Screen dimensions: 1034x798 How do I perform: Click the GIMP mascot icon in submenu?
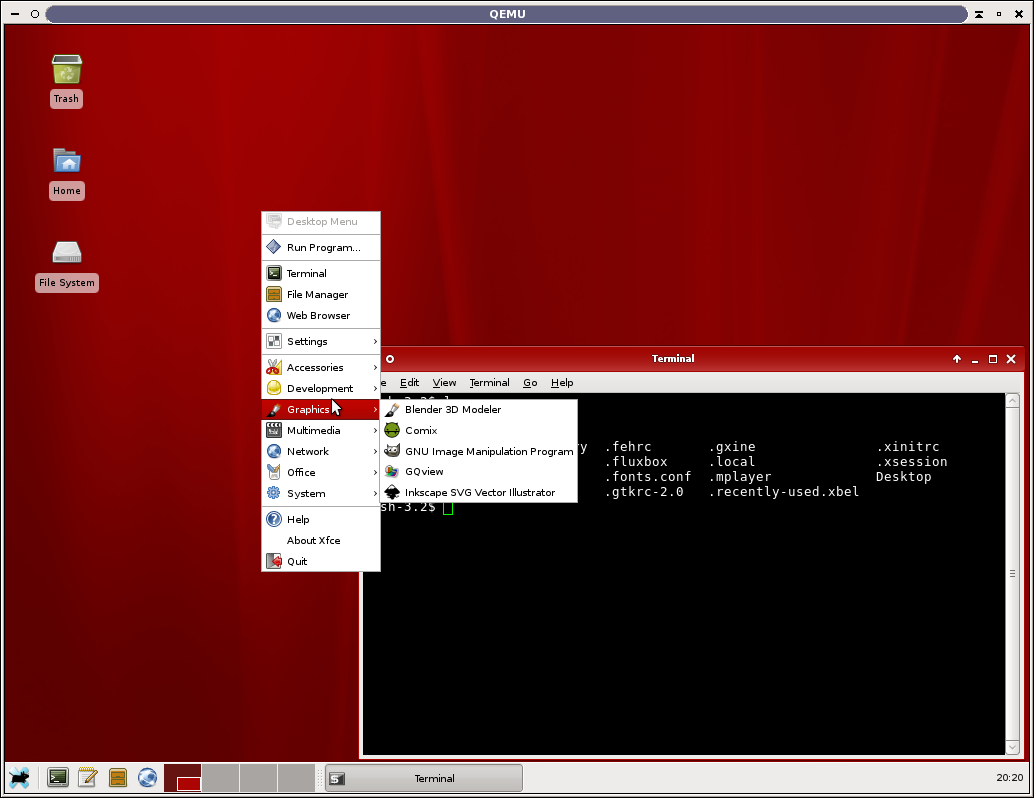[x=392, y=451]
